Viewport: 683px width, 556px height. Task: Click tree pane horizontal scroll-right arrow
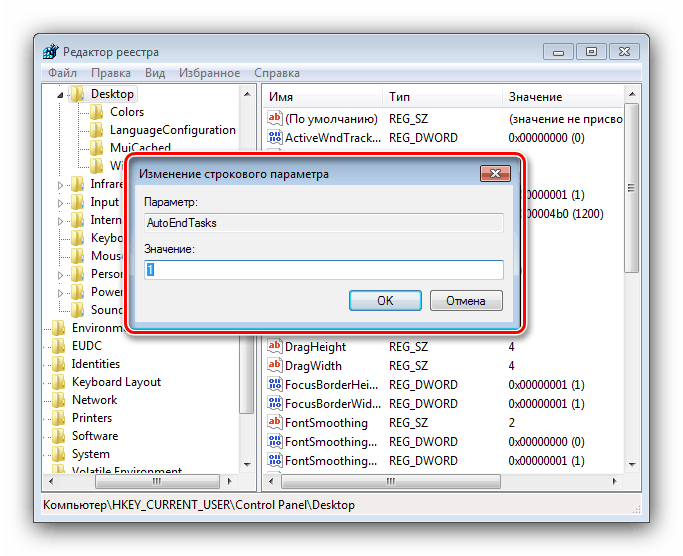coord(230,481)
